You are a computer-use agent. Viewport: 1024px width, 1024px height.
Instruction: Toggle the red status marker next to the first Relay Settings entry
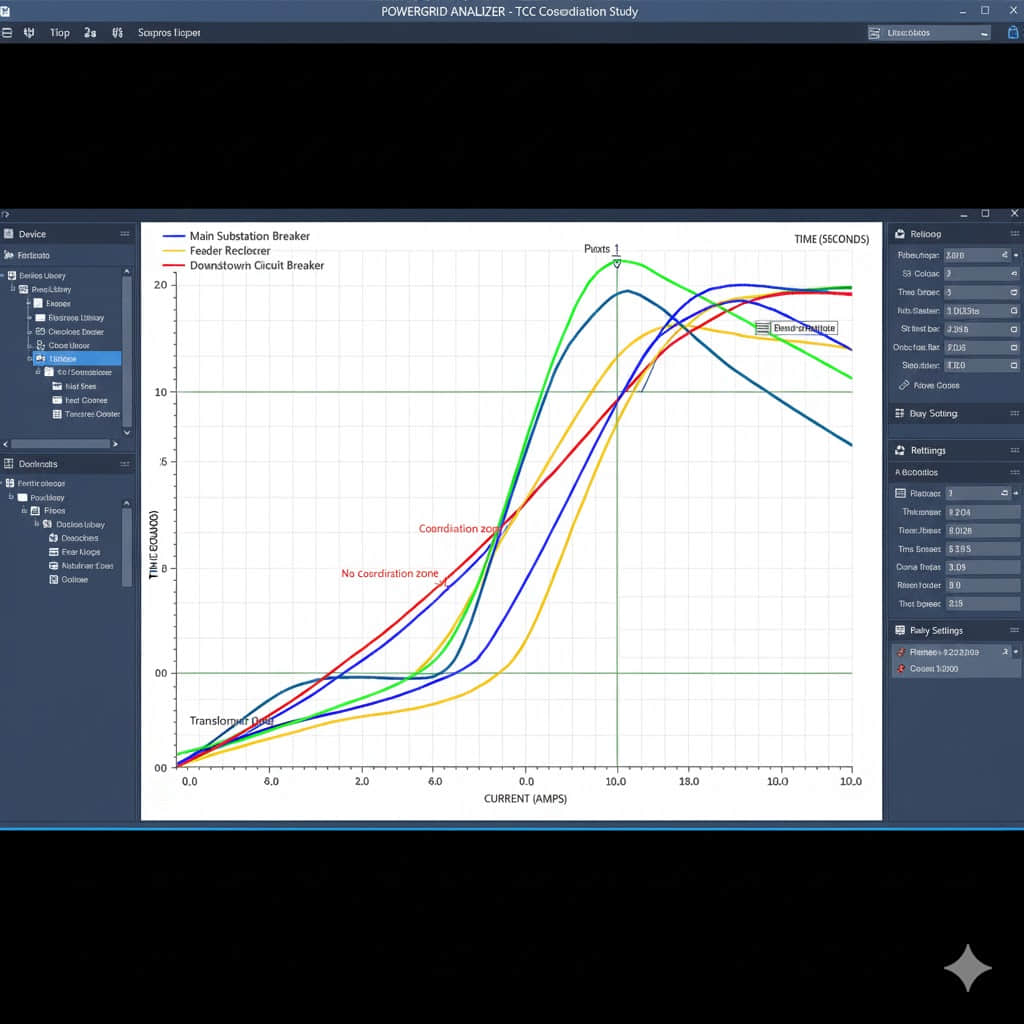[901, 652]
